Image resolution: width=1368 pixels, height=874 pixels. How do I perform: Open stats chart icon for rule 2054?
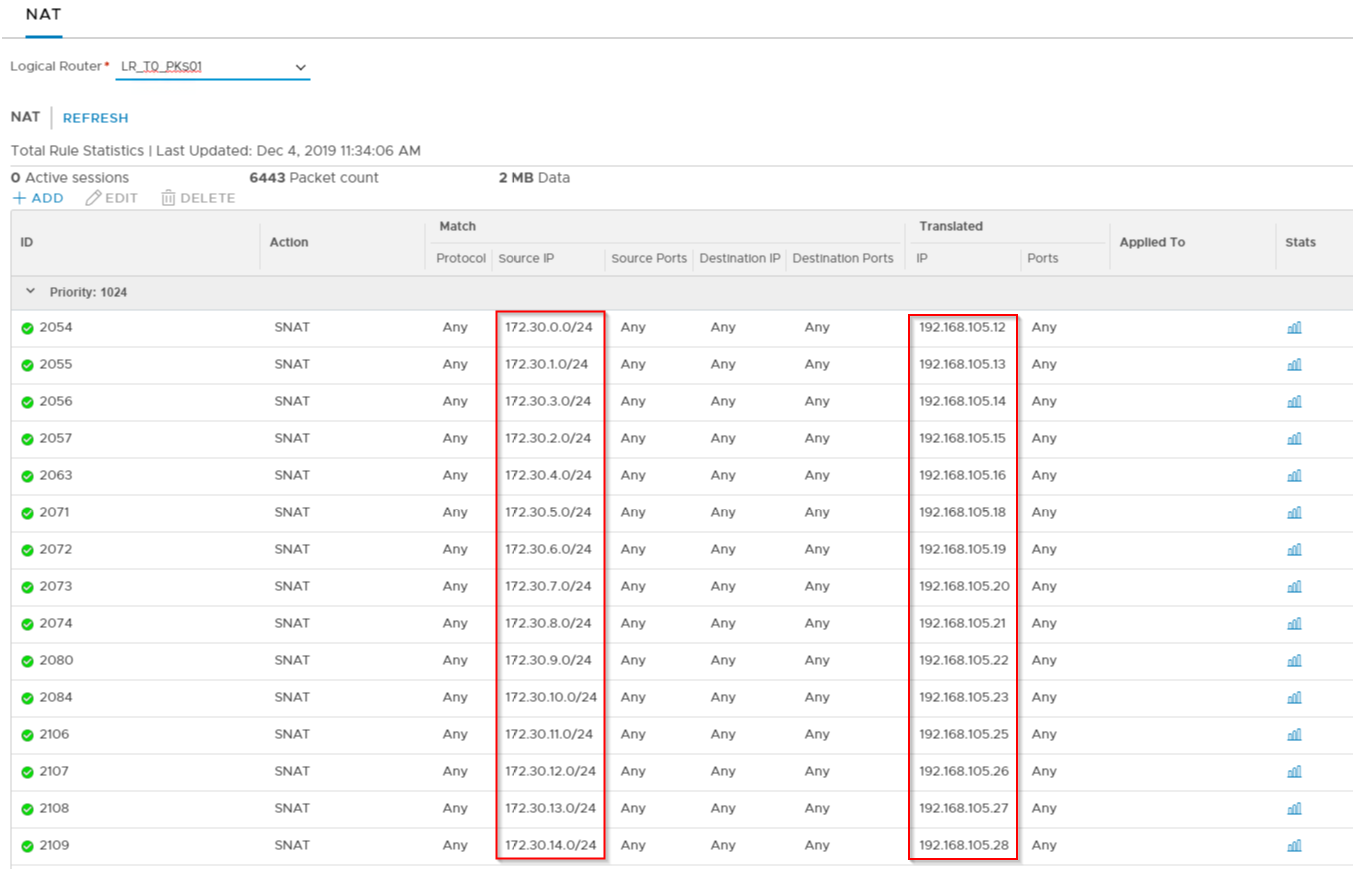click(1294, 328)
